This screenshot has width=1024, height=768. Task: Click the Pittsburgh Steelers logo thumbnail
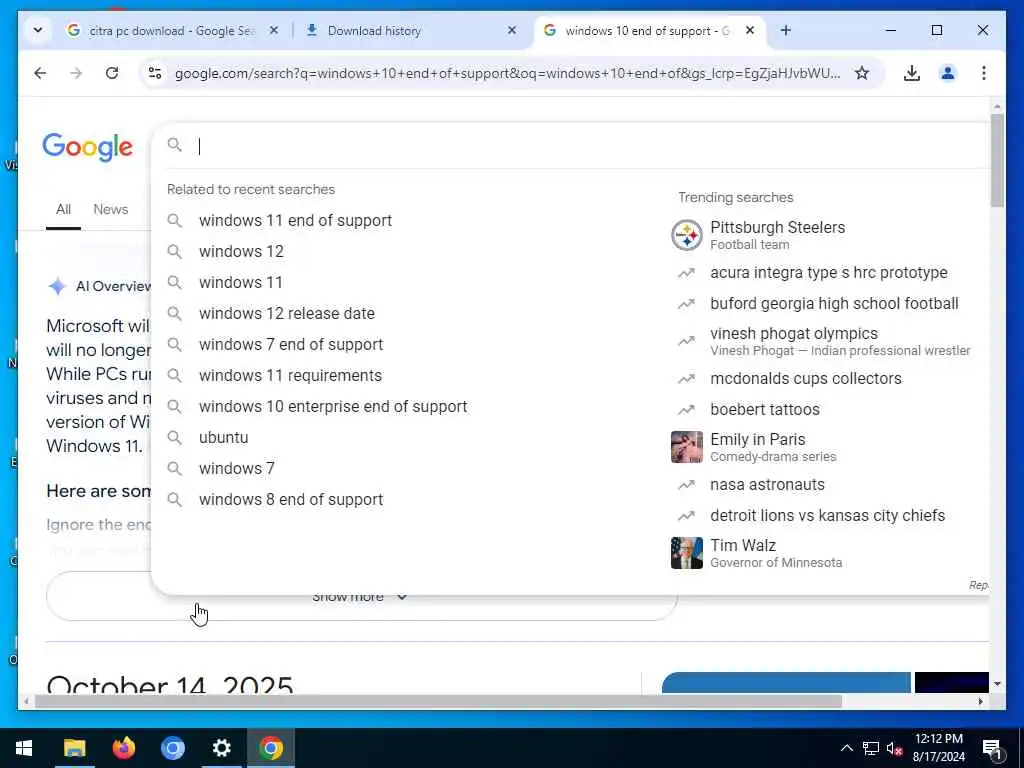click(x=687, y=235)
